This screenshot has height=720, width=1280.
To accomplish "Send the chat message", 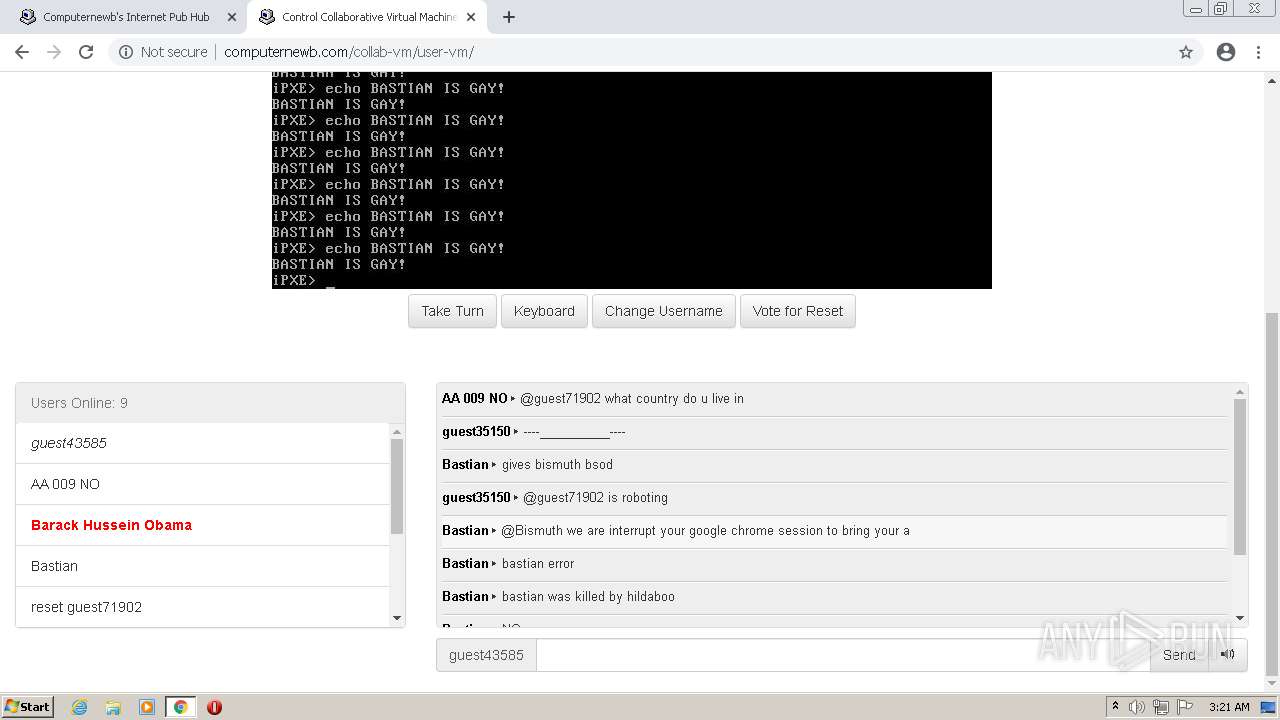I will click(1179, 655).
